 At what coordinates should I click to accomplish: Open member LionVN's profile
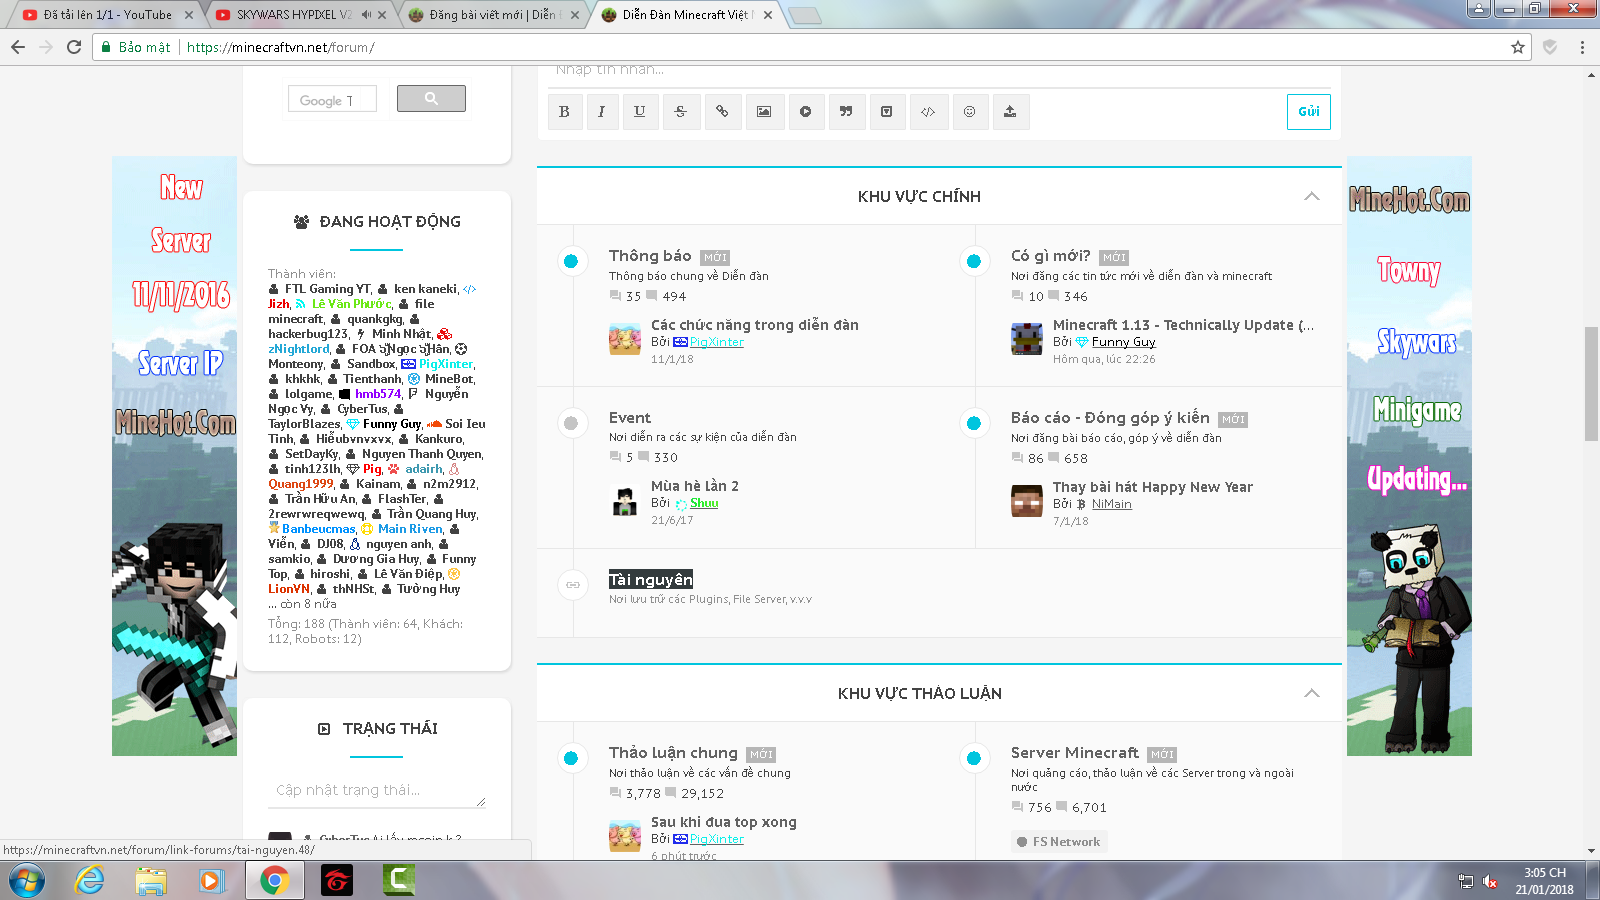click(x=289, y=589)
